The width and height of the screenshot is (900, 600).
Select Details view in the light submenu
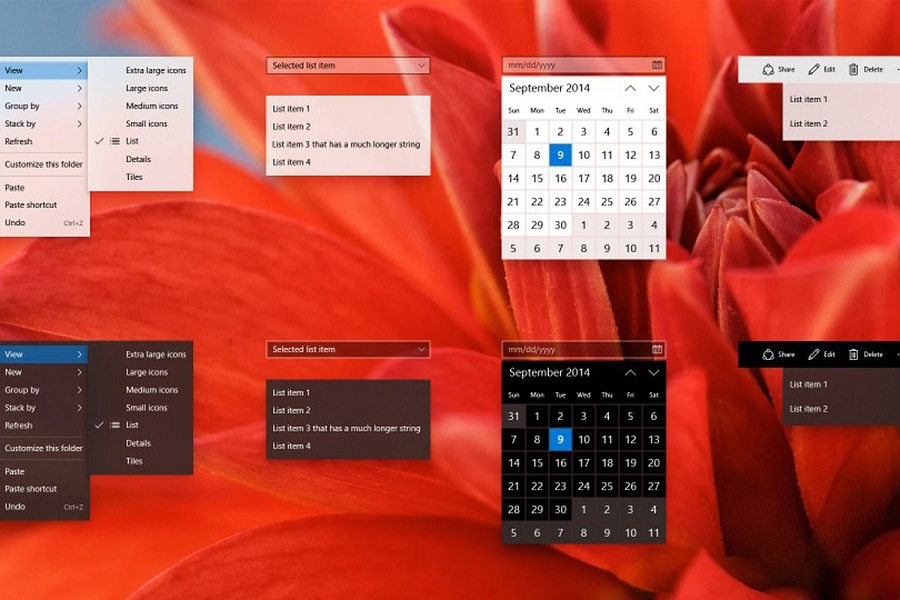coord(138,160)
